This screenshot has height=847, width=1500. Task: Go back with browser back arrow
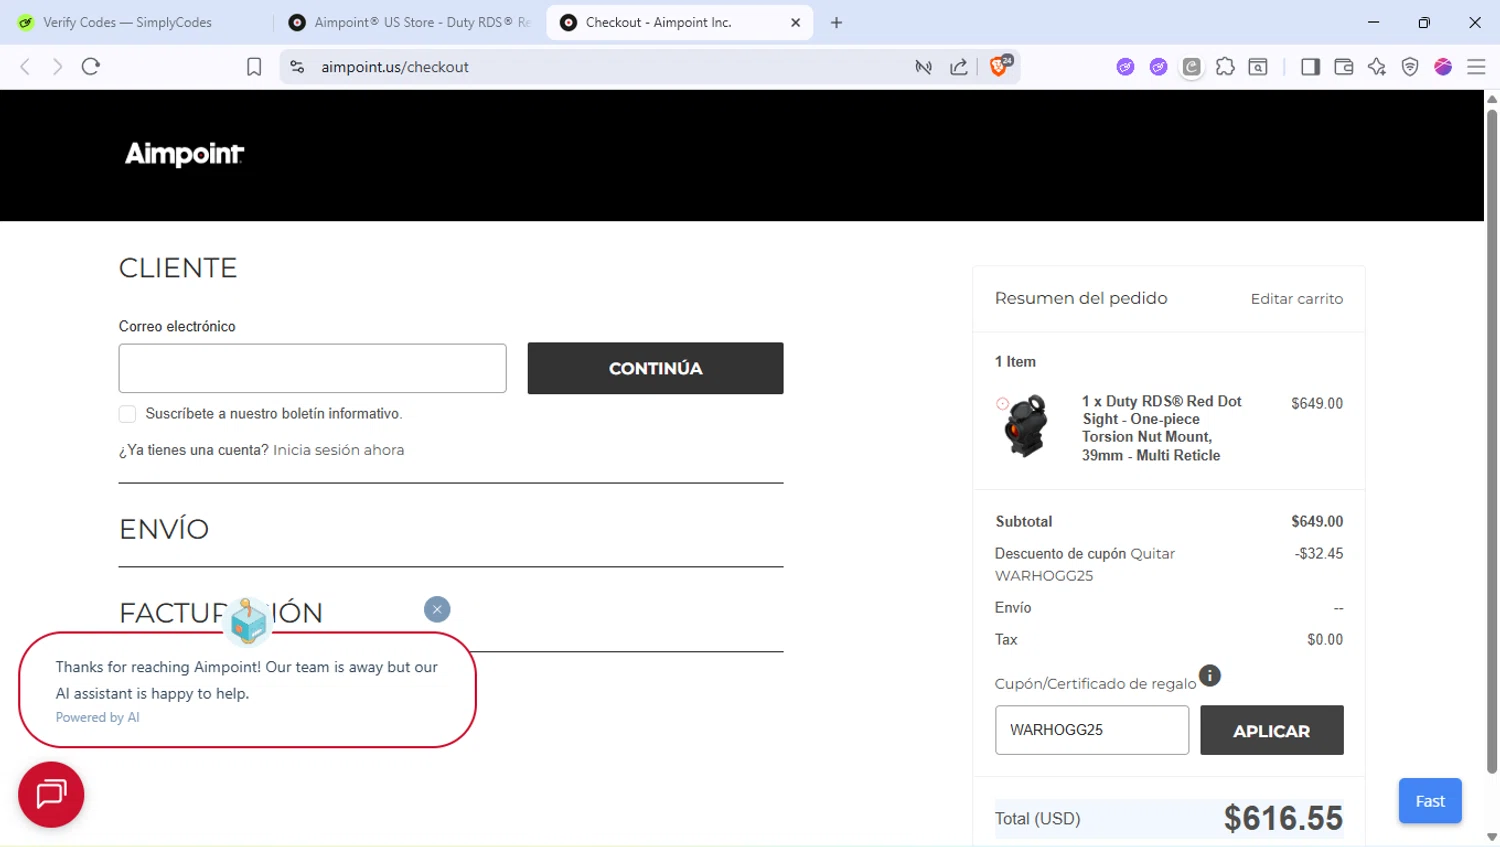[x=25, y=67]
